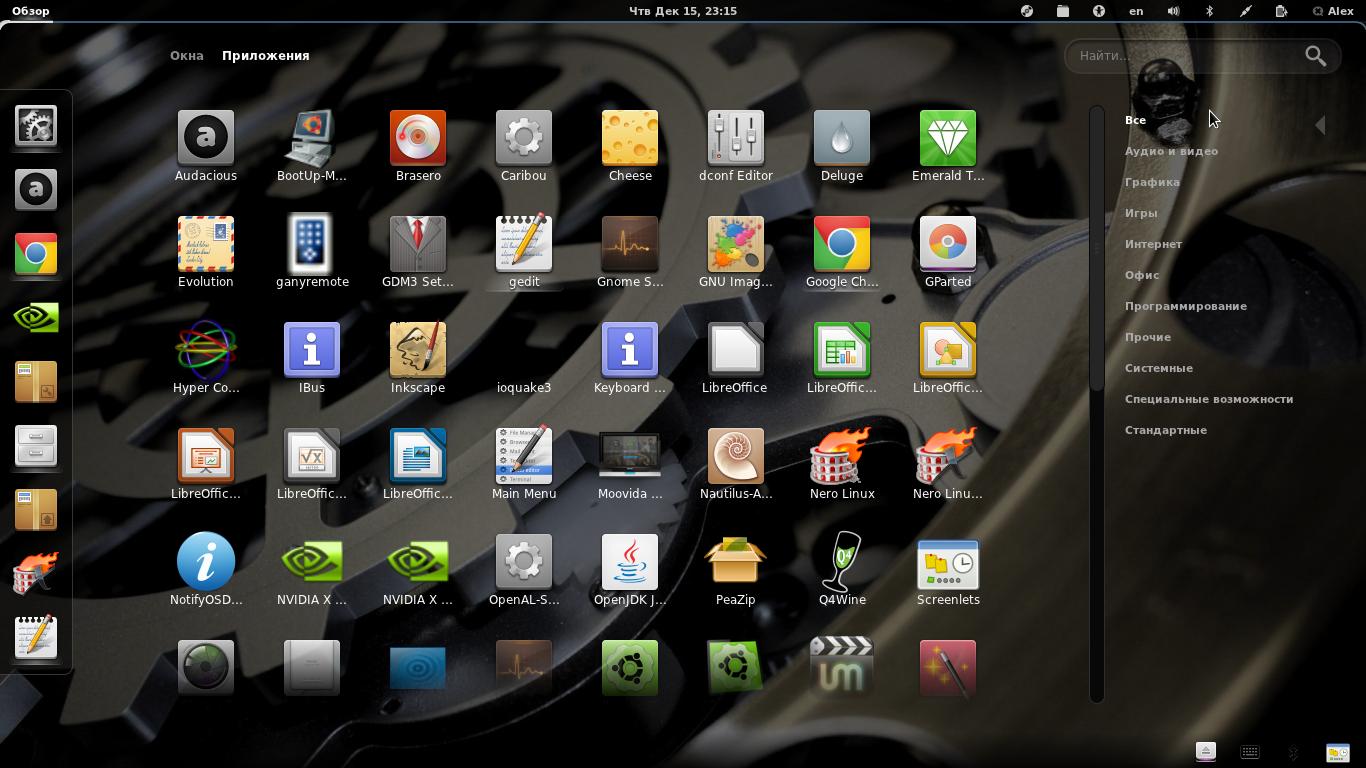Launch Brasero disc burner
The width and height of the screenshot is (1366, 768).
coord(418,146)
